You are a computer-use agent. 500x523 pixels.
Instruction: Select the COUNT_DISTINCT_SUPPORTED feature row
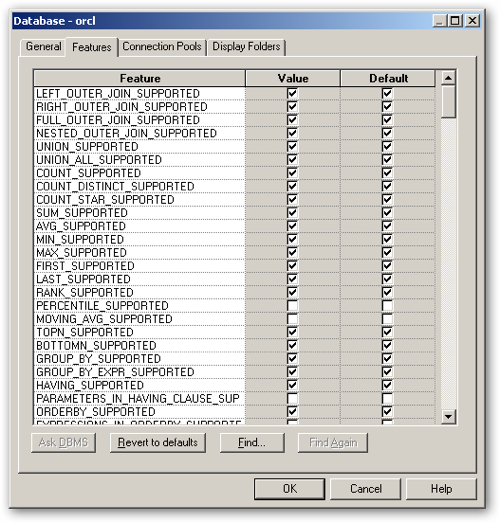click(139, 186)
